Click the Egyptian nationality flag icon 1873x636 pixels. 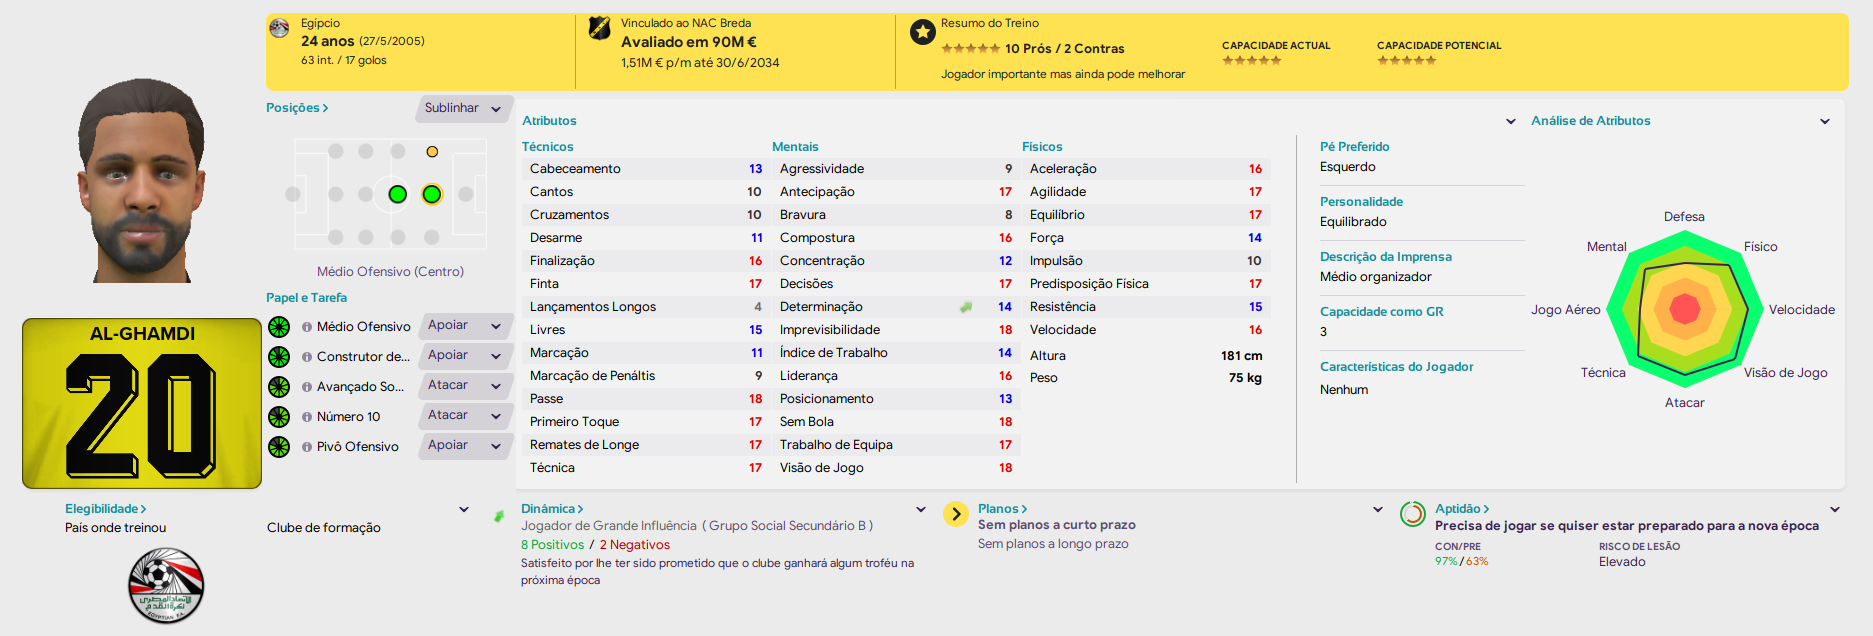click(x=279, y=29)
